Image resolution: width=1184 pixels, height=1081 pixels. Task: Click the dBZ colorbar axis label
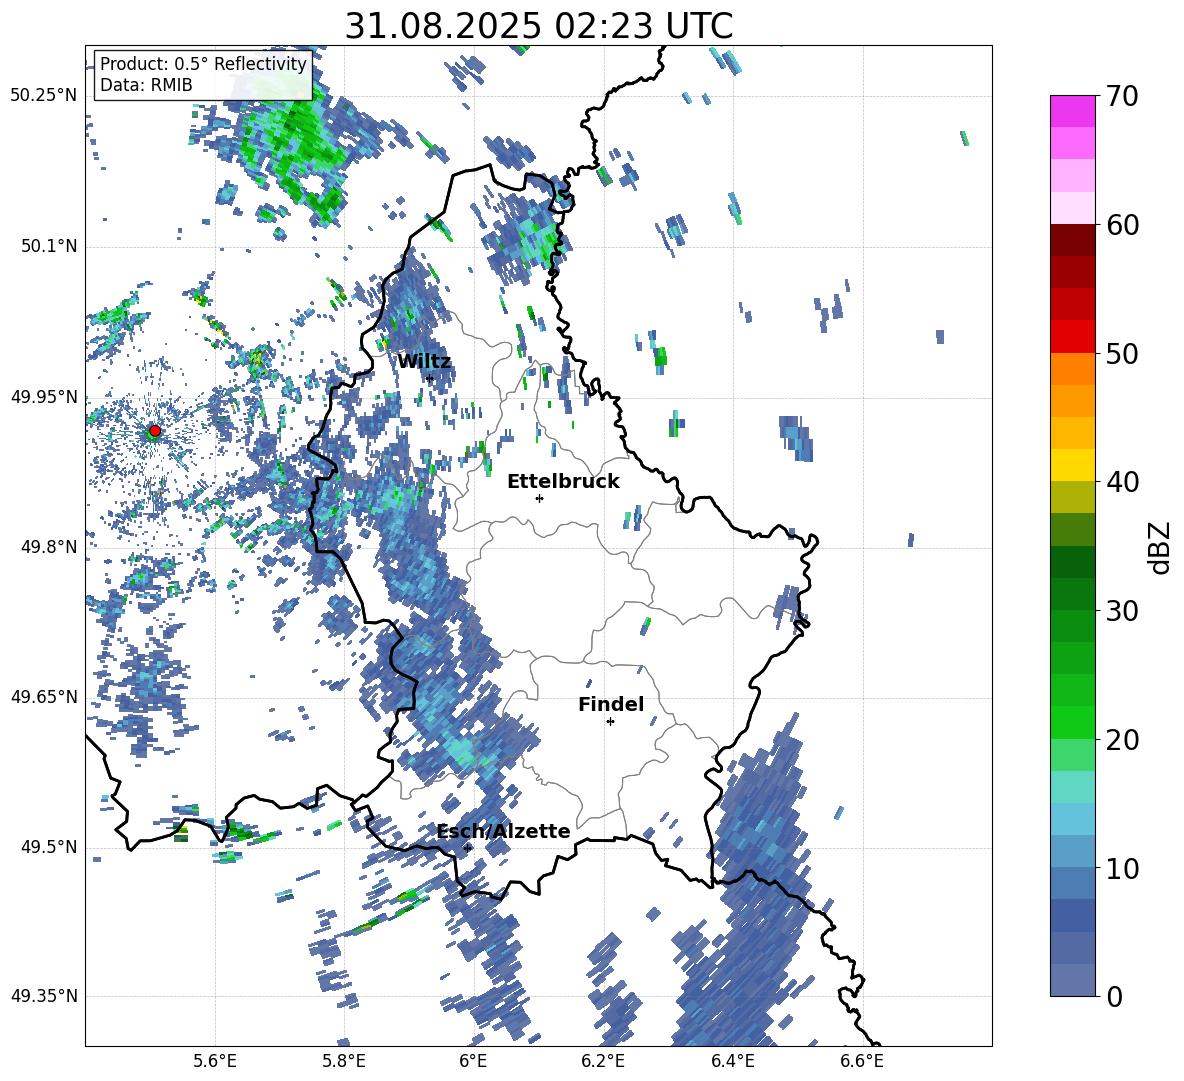pyautogui.click(x=1160, y=547)
